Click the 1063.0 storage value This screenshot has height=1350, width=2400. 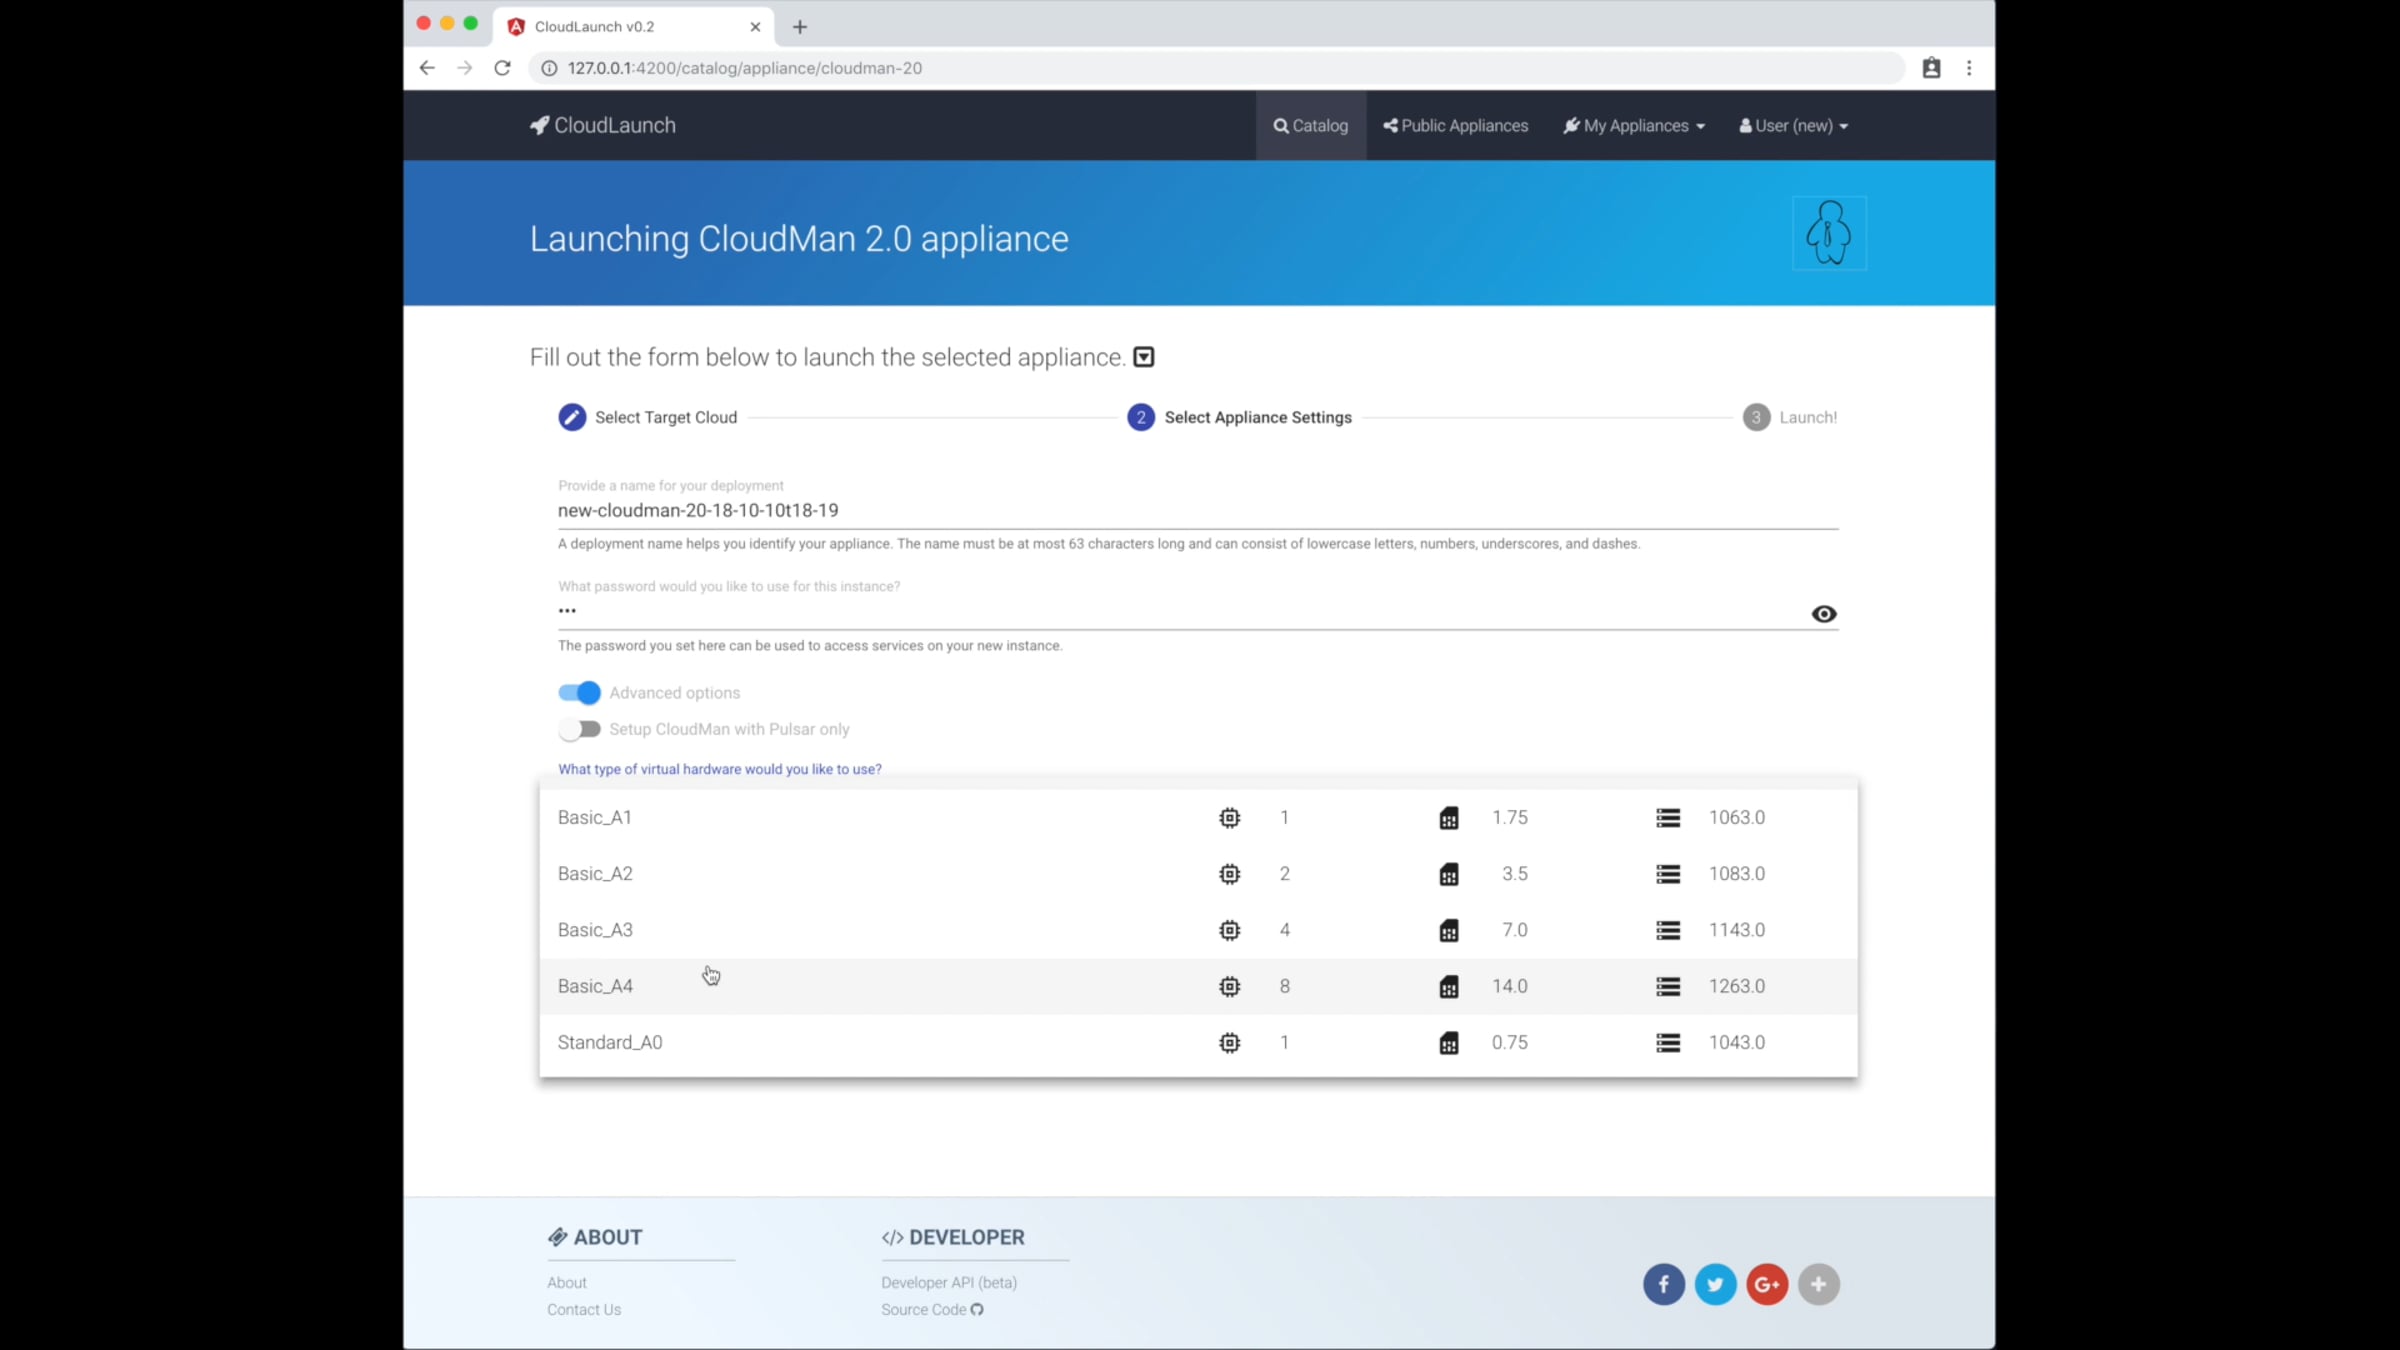[1737, 817]
